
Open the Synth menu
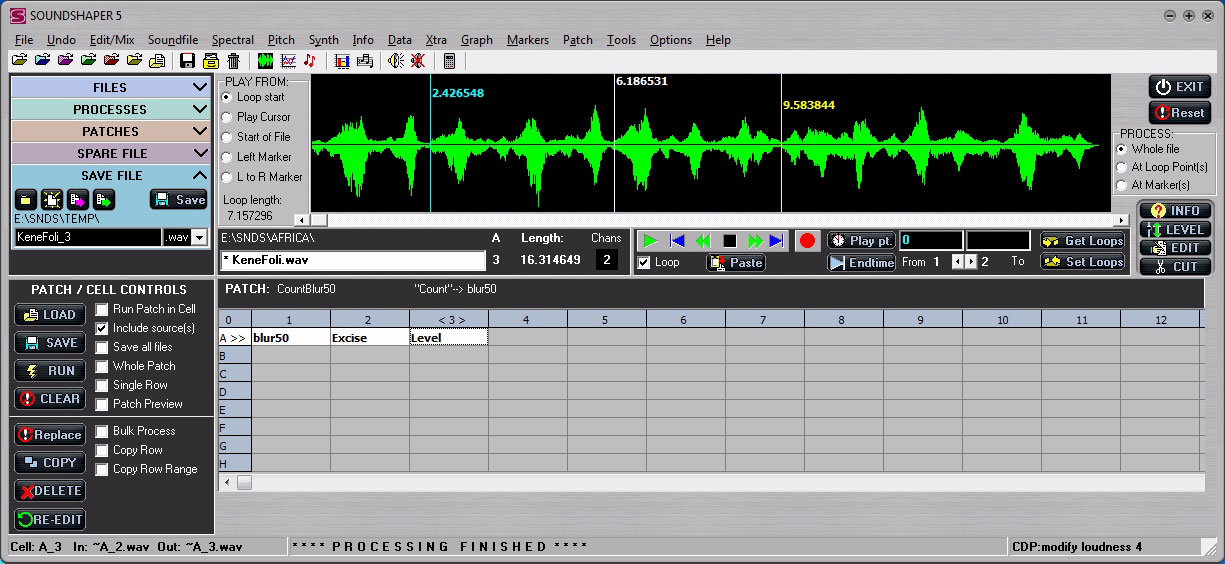pos(324,40)
